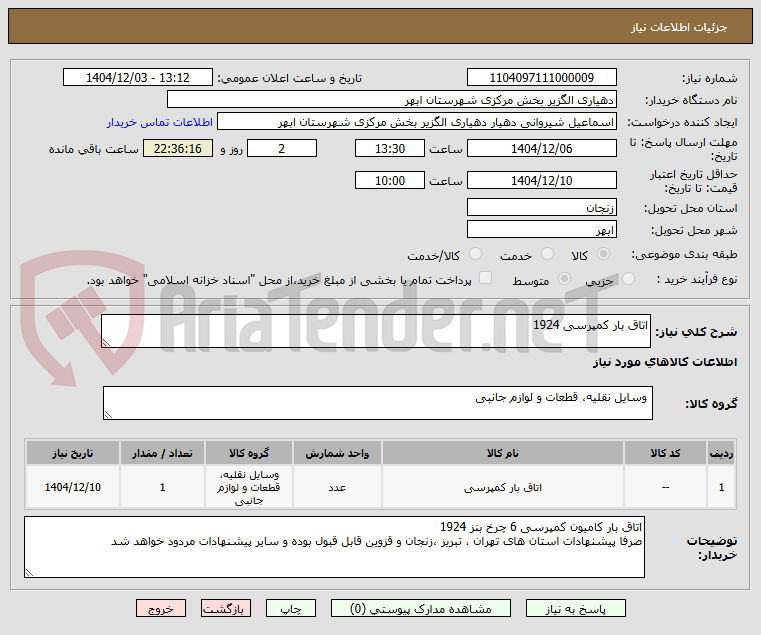
Task: Click price validity date 1404/12/10 field
Action: 542,181
